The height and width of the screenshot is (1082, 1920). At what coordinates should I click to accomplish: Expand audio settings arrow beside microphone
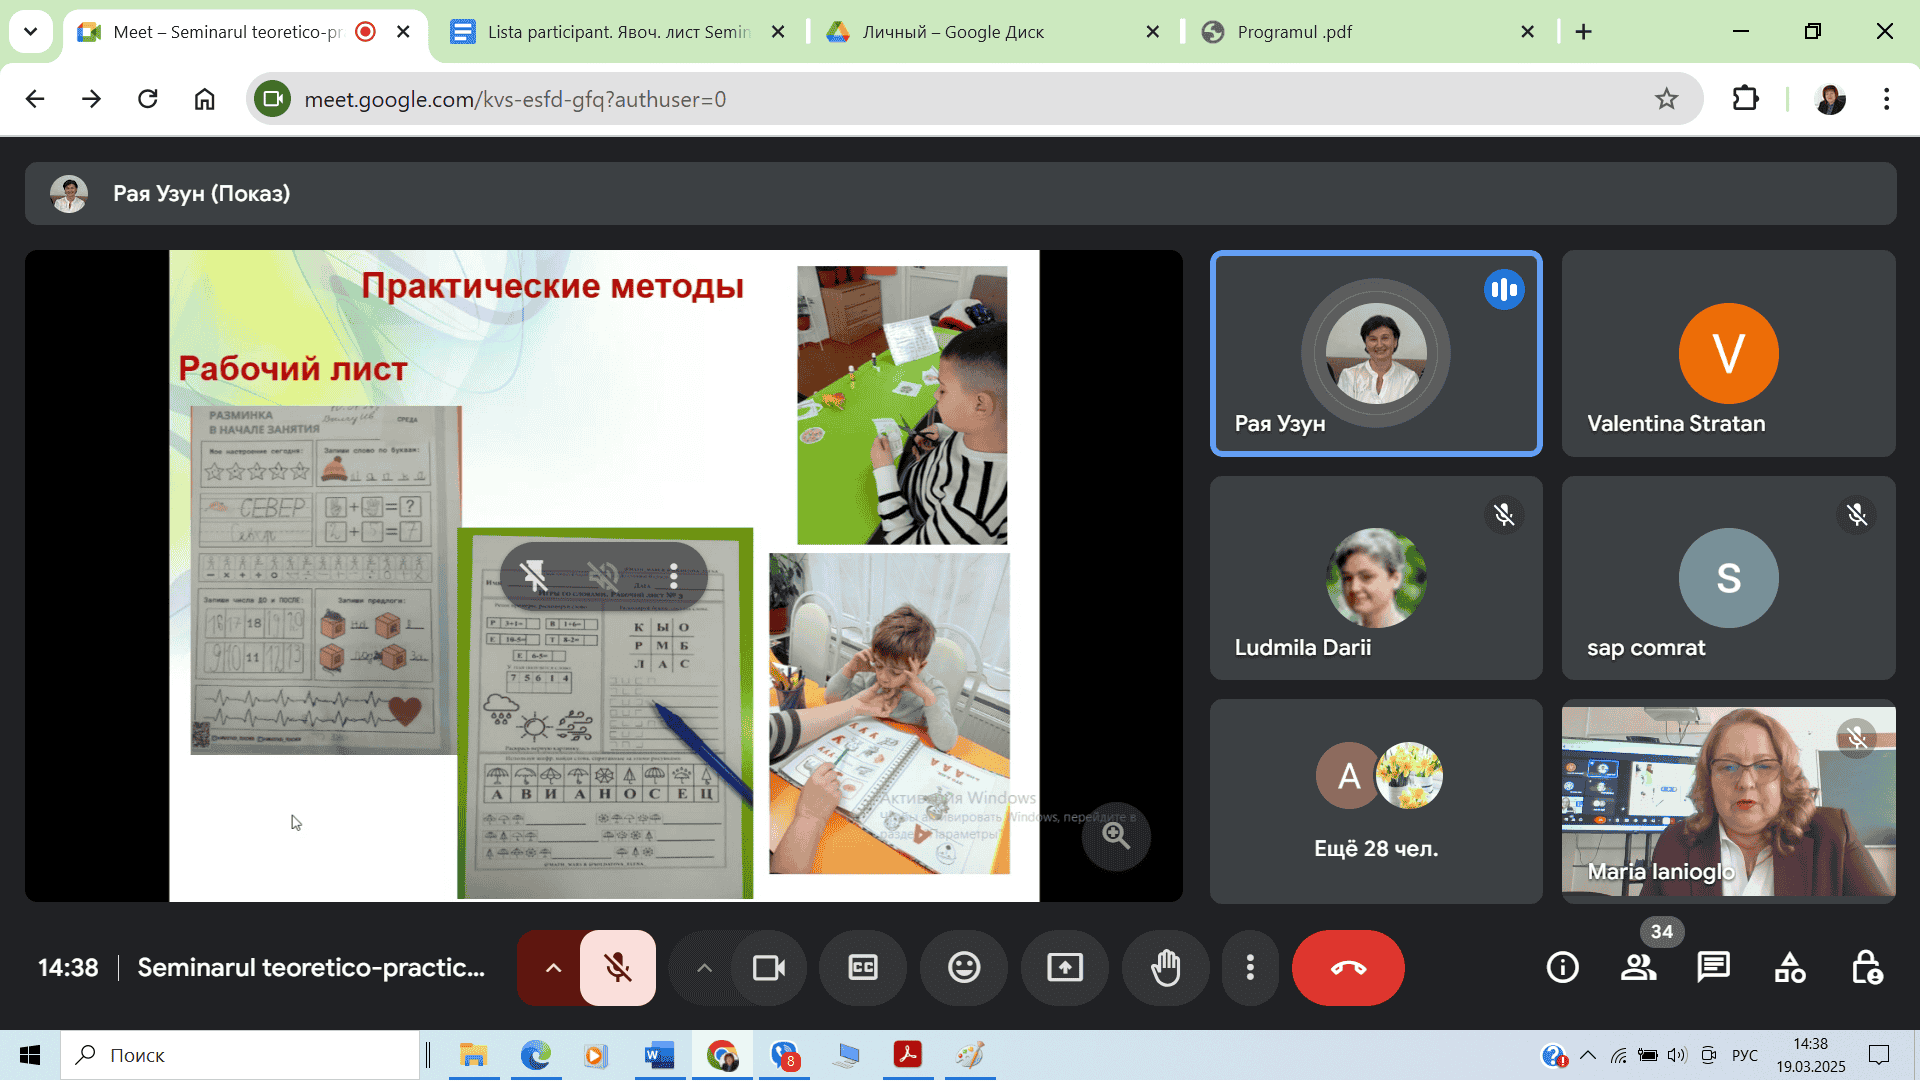[552, 968]
